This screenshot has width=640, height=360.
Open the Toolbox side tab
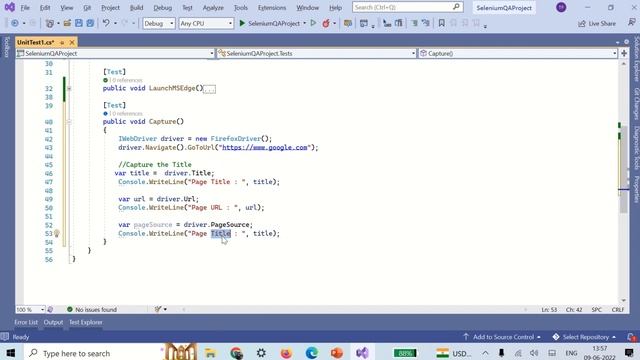click(6, 47)
